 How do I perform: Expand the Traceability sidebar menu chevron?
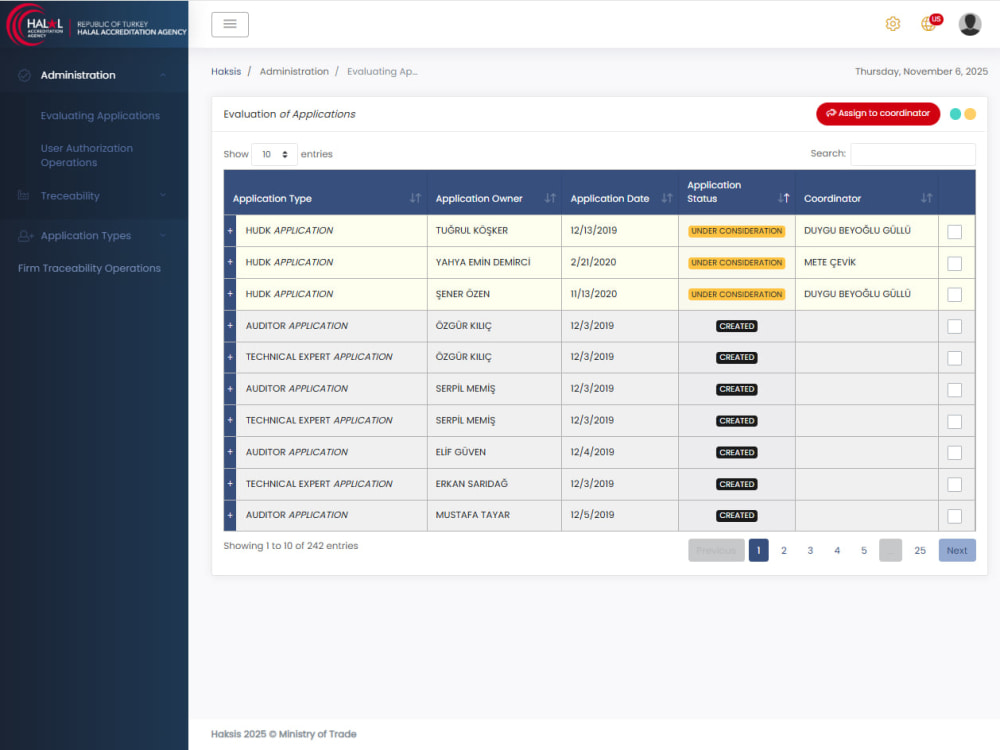(x=163, y=195)
